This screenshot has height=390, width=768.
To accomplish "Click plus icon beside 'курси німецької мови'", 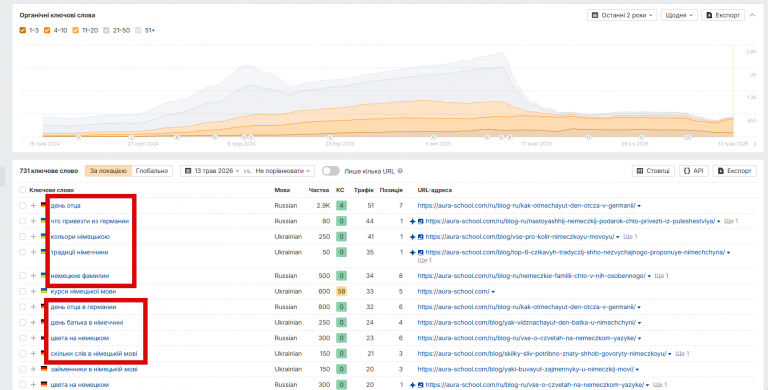I will coord(33,292).
